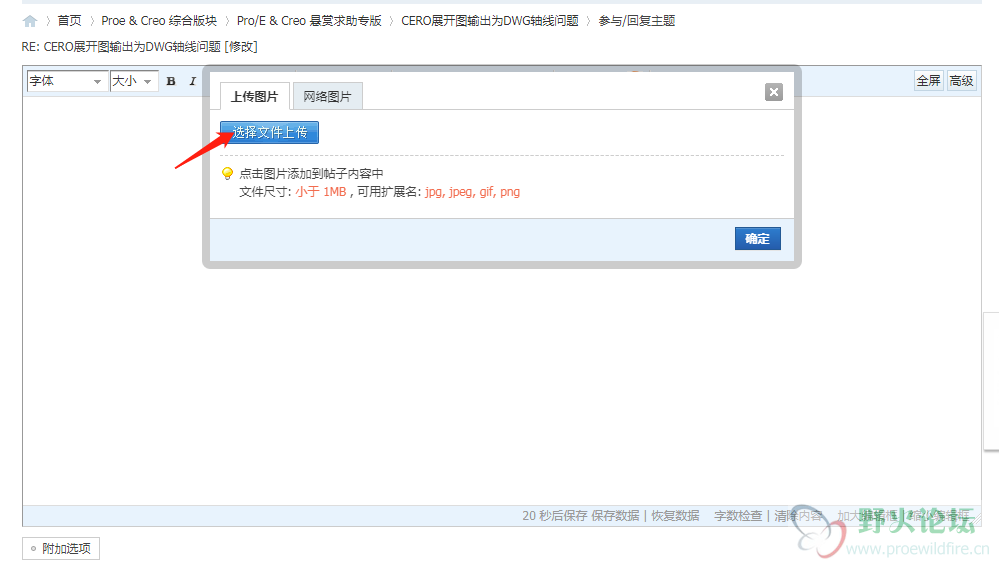Open CERO展开图输出为DWG轴线问题 breadcrumb link

tap(489, 21)
